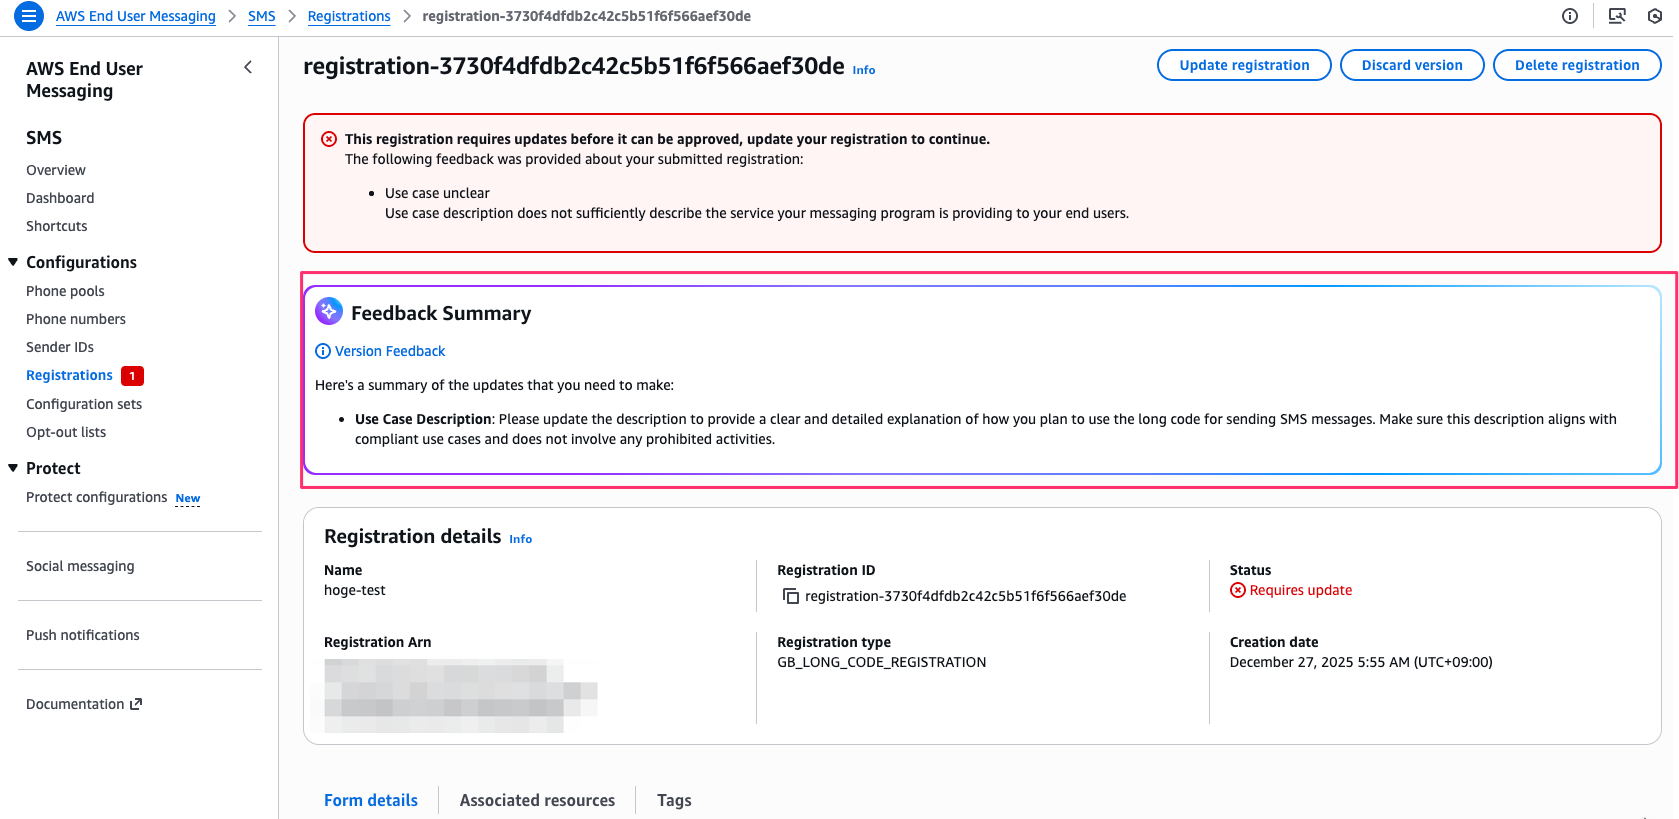This screenshot has width=1679, height=819.
Task: Go to SMS breadcrumb link
Action: click(x=262, y=16)
